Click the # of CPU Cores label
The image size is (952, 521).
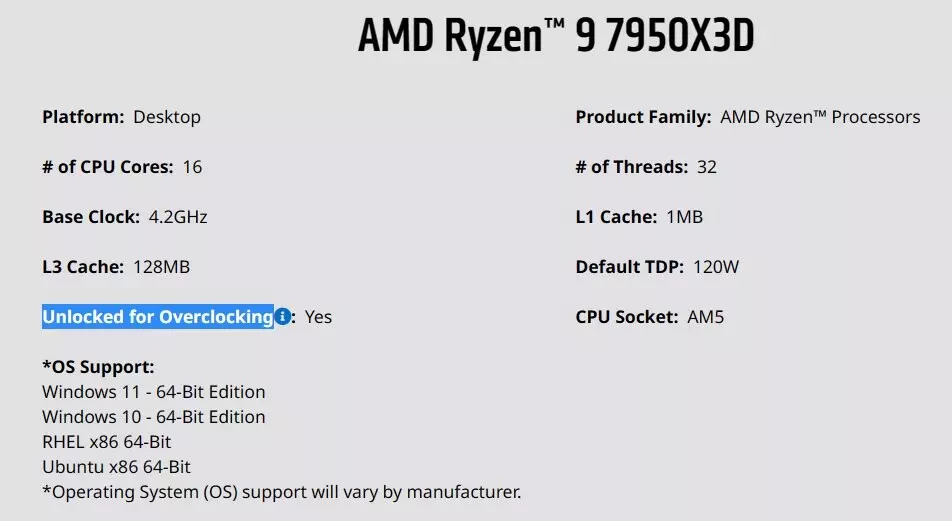coord(108,167)
